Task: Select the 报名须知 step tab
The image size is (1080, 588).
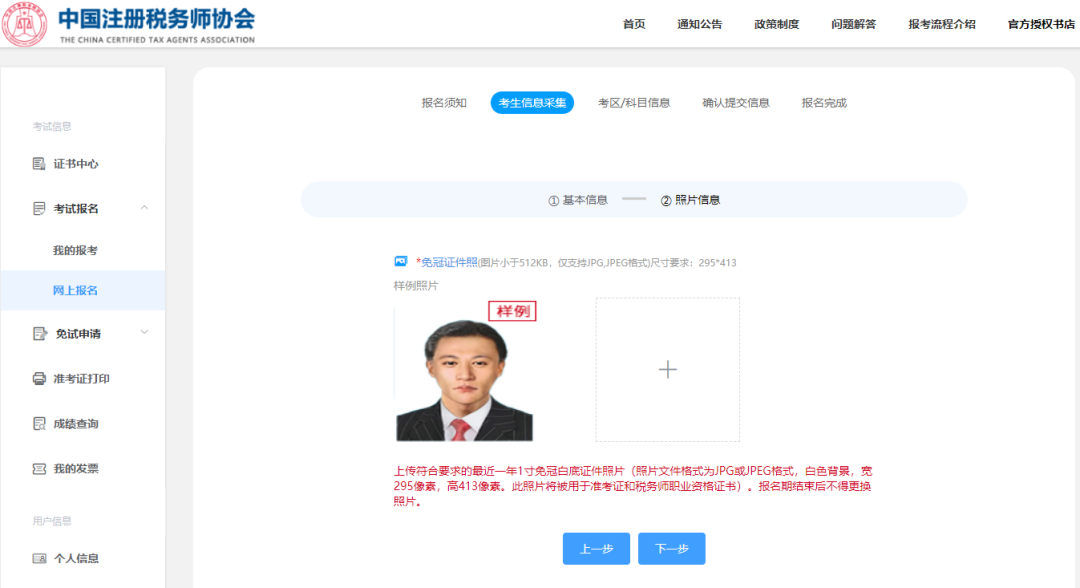Action: click(x=444, y=103)
